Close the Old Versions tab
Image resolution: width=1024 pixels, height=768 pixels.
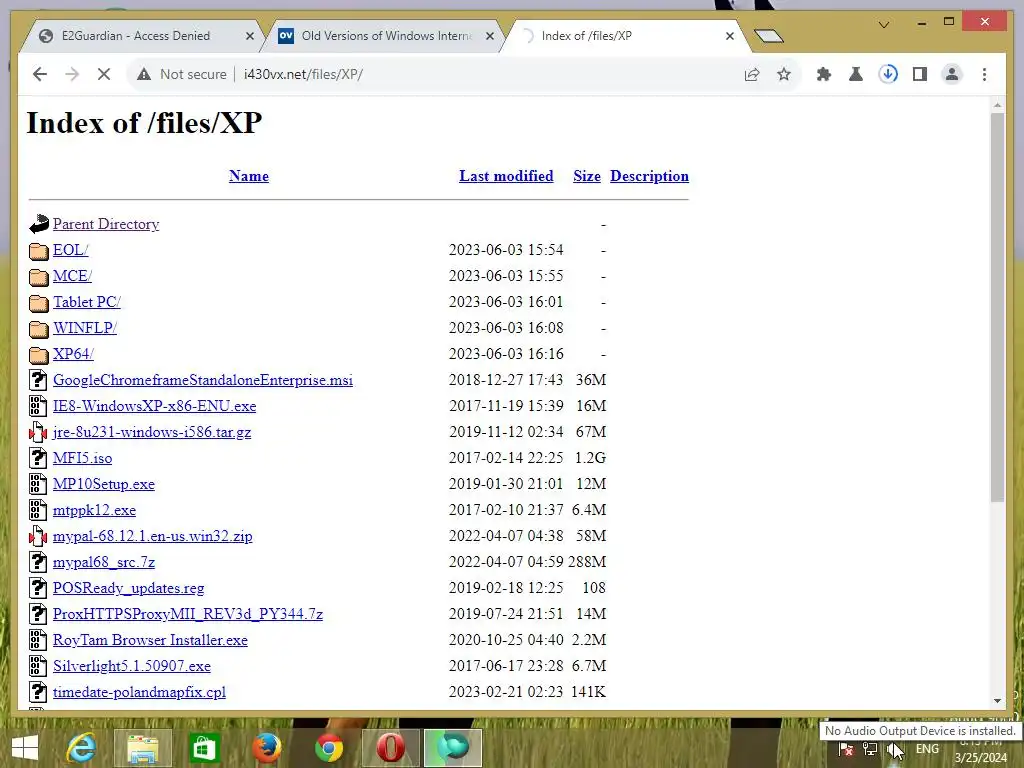(490, 36)
